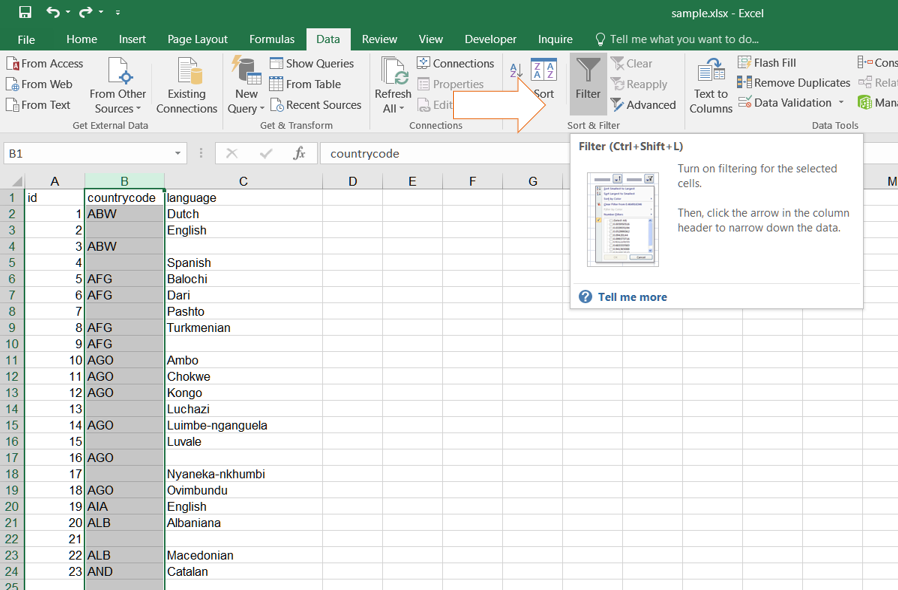Open the Page Layout tab
The height and width of the screenshot is (590, 898).
(x=197, y=39)
